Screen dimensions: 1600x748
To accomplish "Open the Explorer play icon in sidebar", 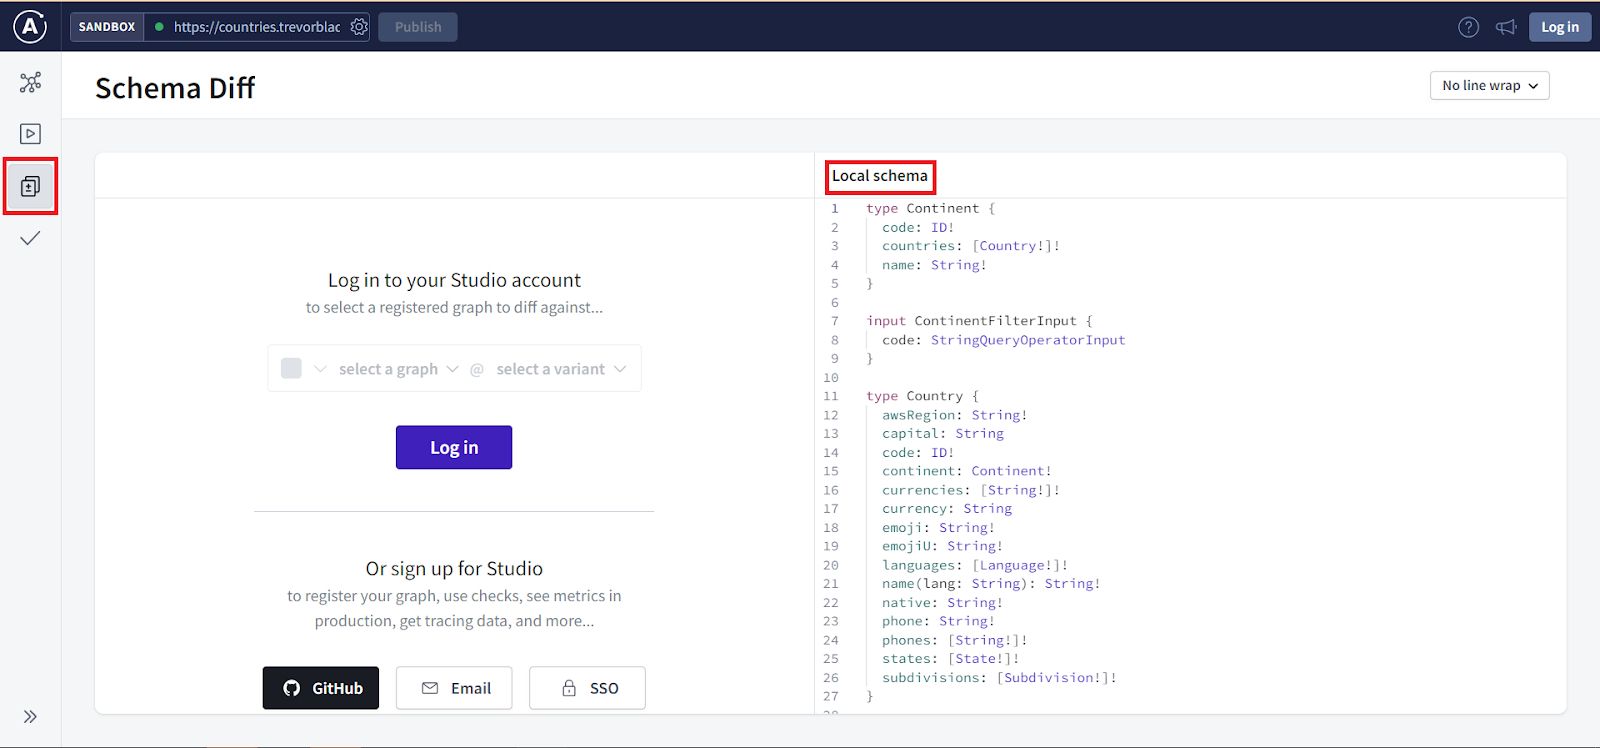I will pos(30,134).
